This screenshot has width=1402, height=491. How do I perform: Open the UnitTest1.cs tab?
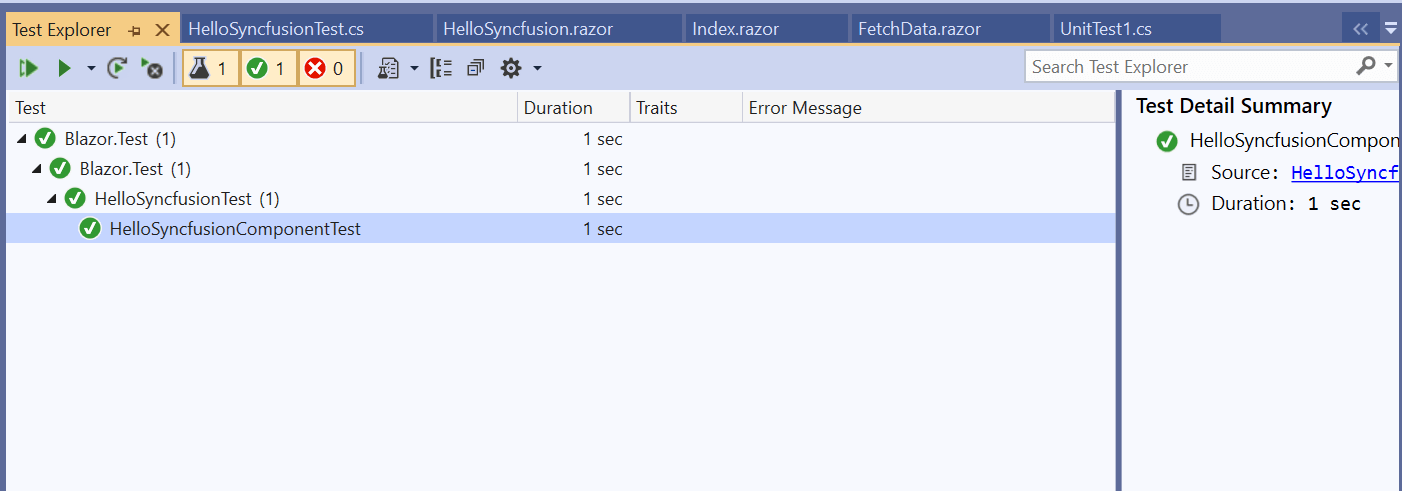click(1106, 29)
